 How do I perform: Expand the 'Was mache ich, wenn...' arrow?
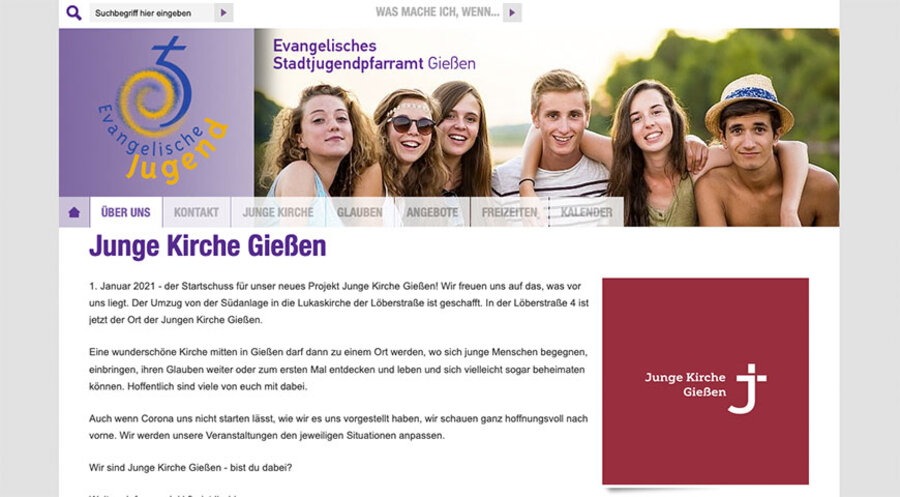[512, 13]
